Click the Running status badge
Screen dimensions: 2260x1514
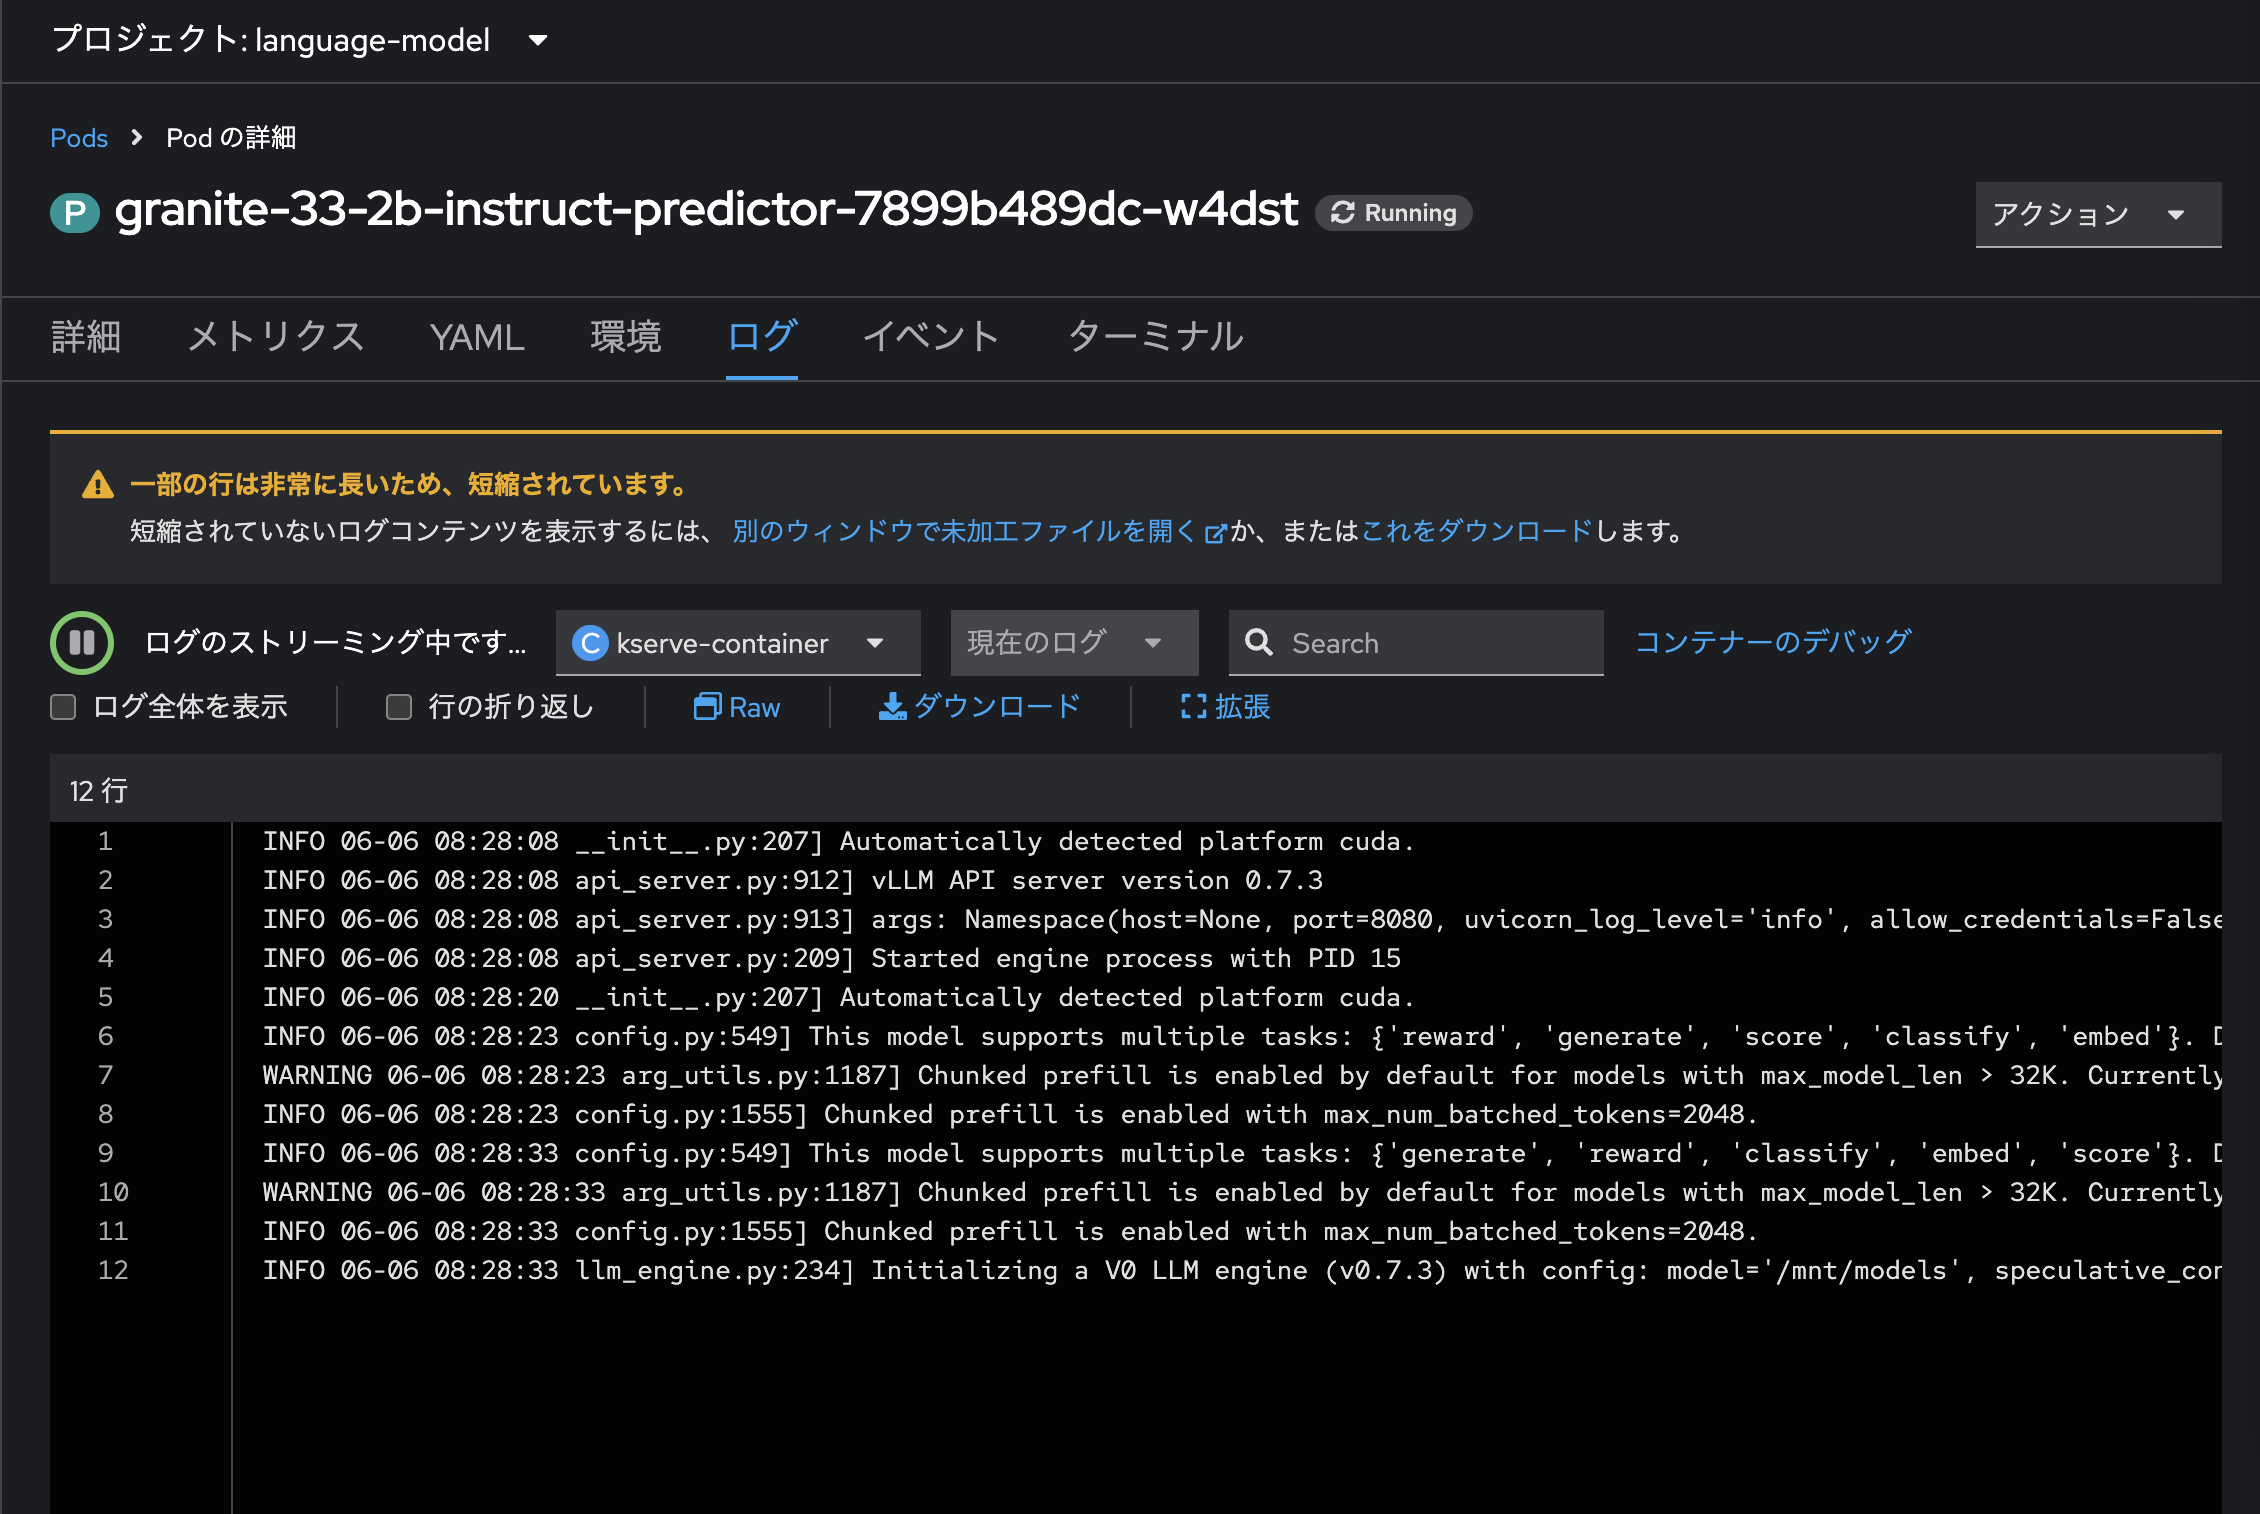[x=1393, y=213]
